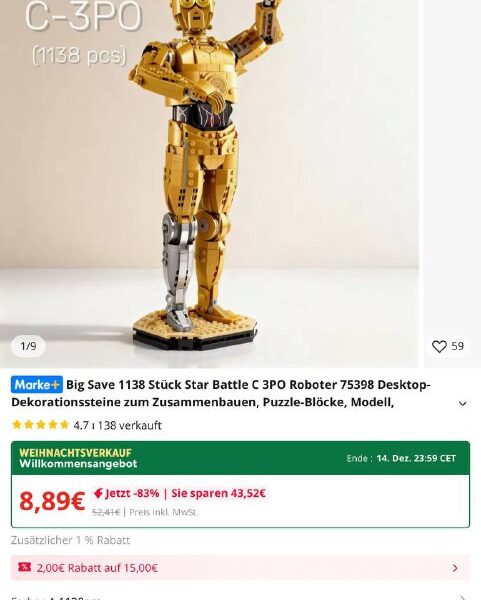Open the 2,00€ Rabatt coupon arrow
This screenshot has width=481, height=600.
pos(455,568)
